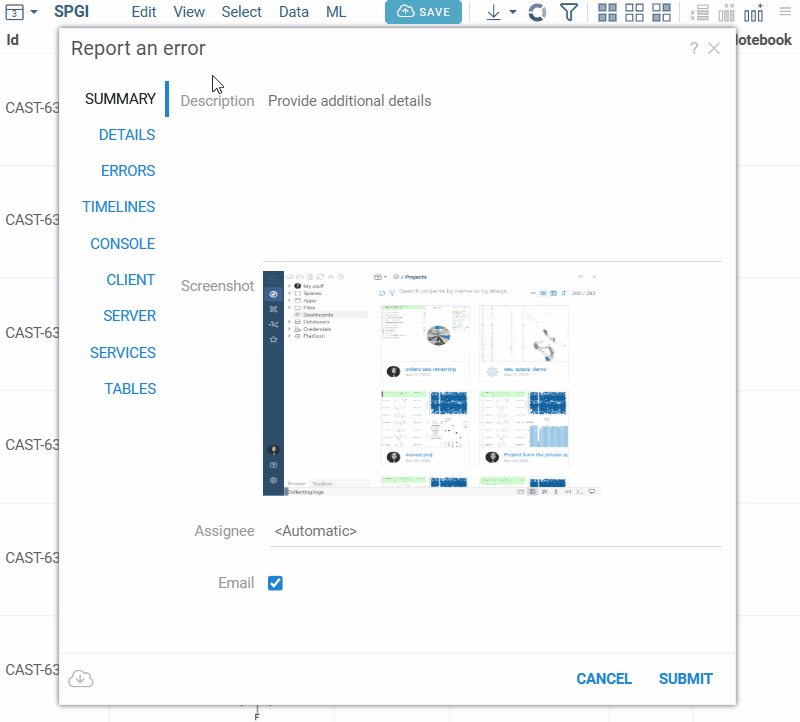Click the CANCEL button
Viewport: 800px width, 722px height.
[x=604, y=679]
